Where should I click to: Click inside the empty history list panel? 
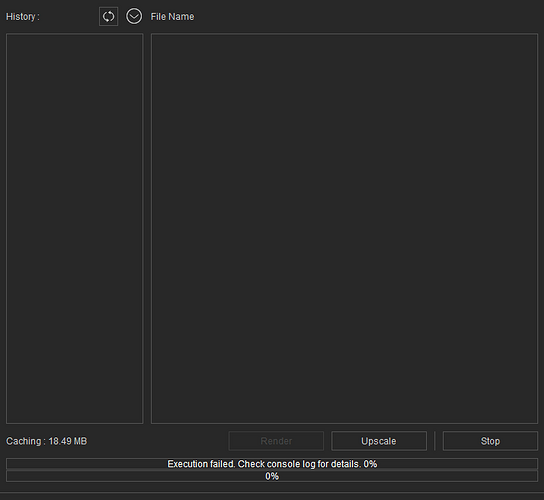point(75,228)
